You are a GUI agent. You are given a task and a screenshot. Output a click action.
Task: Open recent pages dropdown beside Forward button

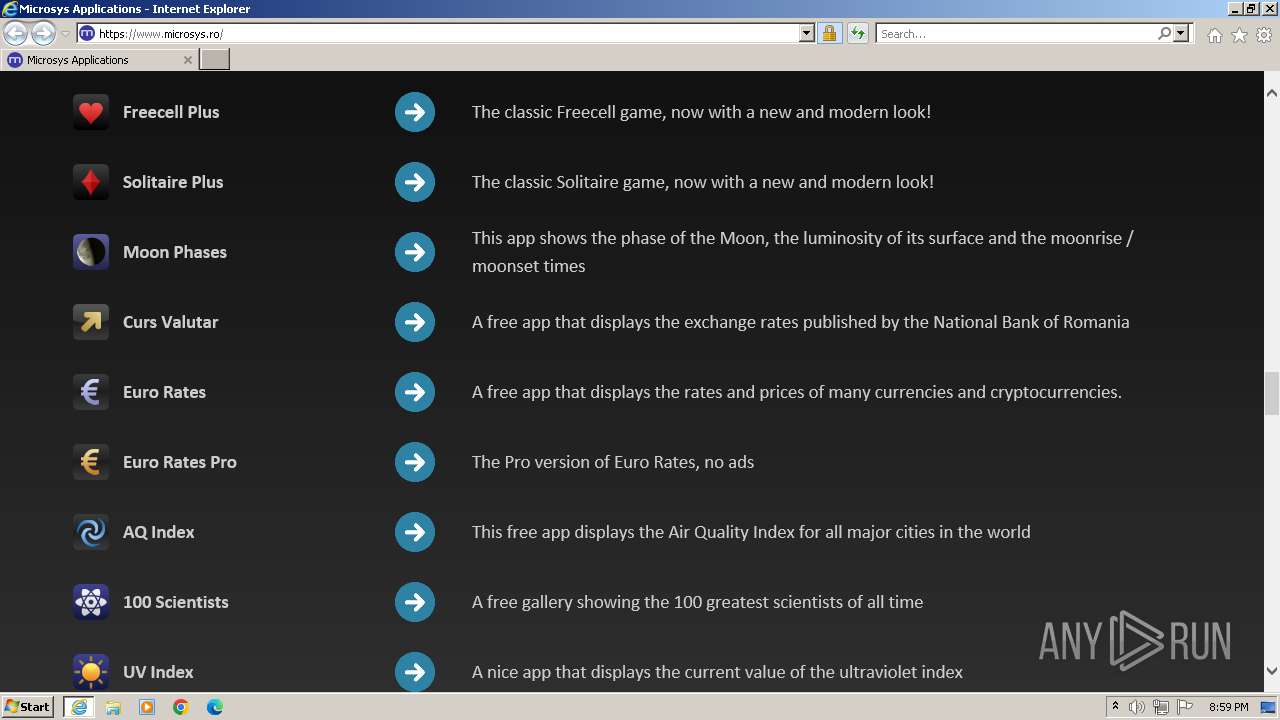65,33
